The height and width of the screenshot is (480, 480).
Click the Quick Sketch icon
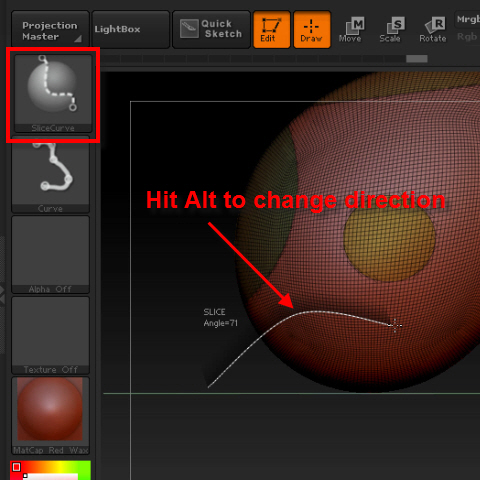point(189,29)
